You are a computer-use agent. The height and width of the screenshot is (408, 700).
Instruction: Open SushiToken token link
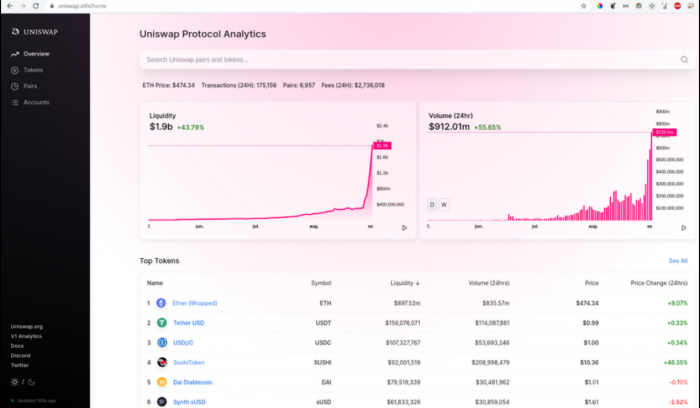point(189,362)
